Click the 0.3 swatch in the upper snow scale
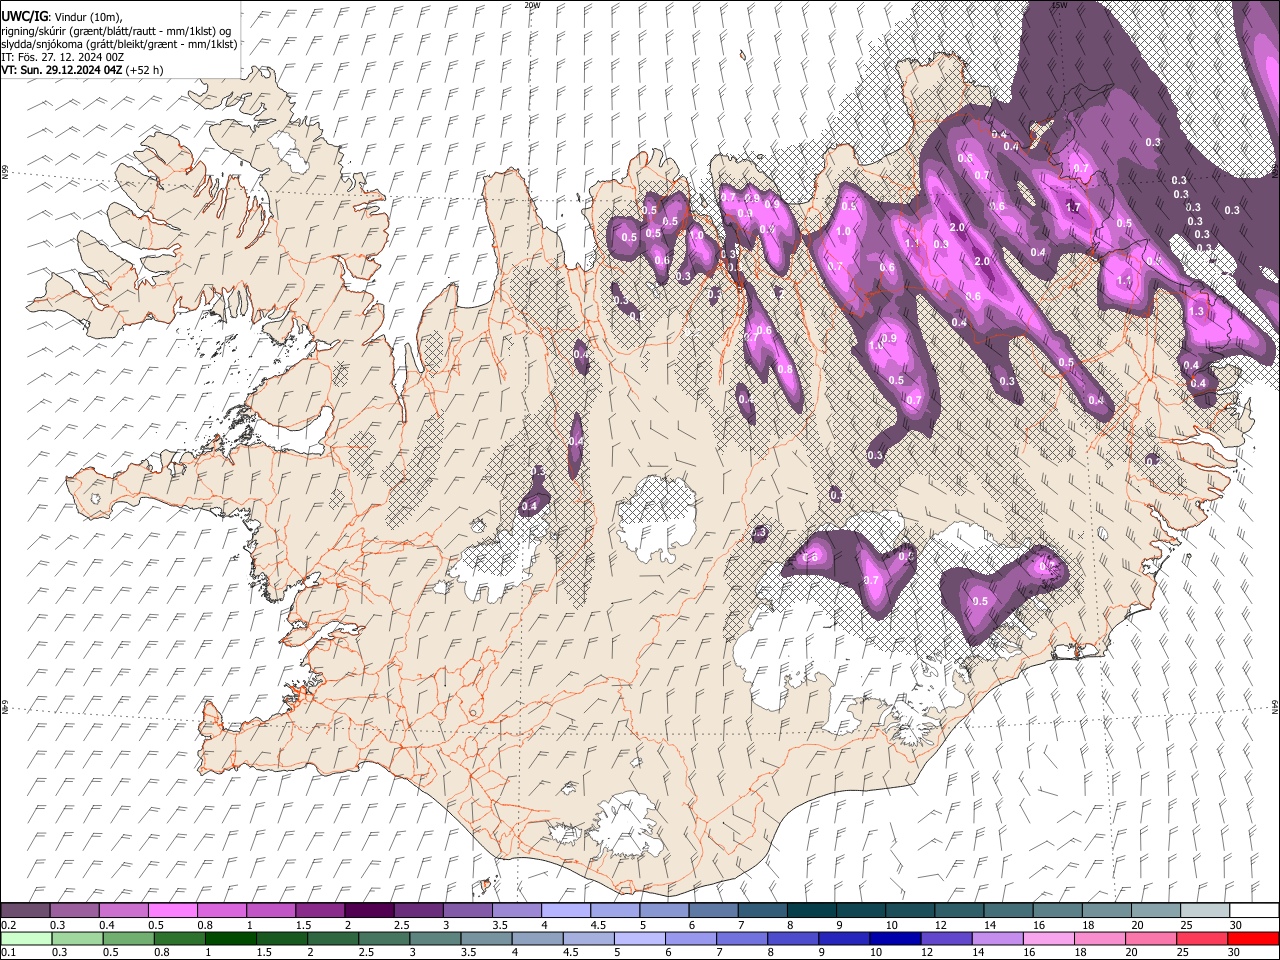This screenshot has width=1280, height=960. (74, 911)
